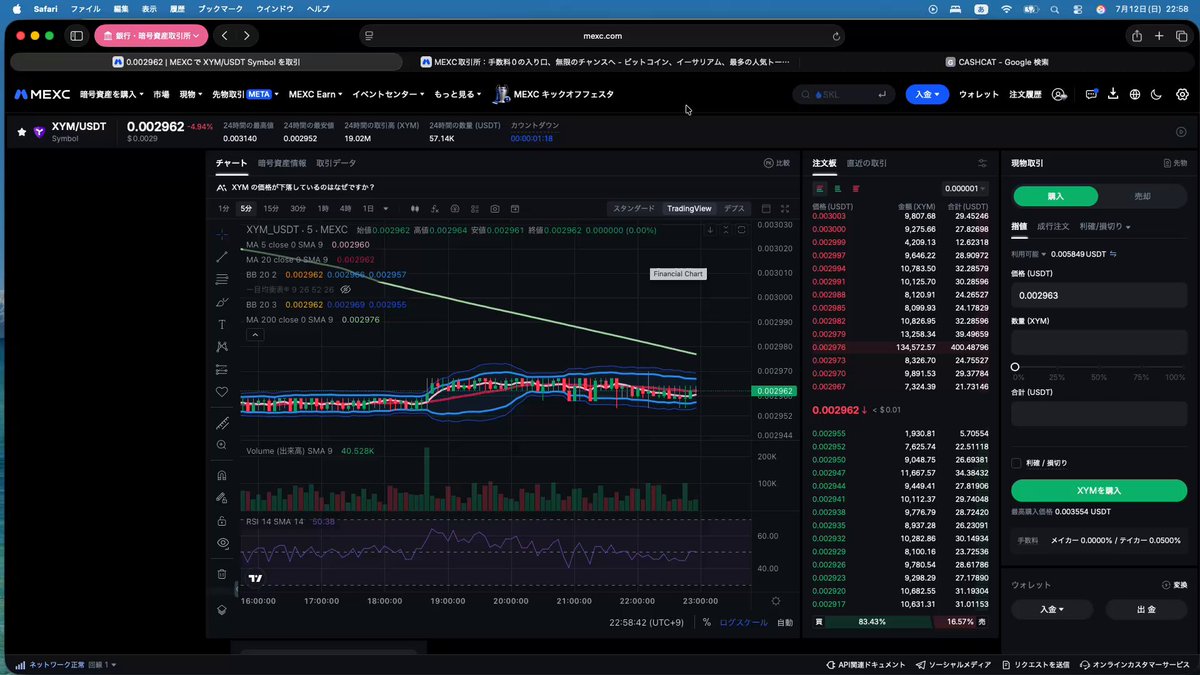Collapse the indicator legend with chevron button
1200x675 pixels.
coord(254,336)
